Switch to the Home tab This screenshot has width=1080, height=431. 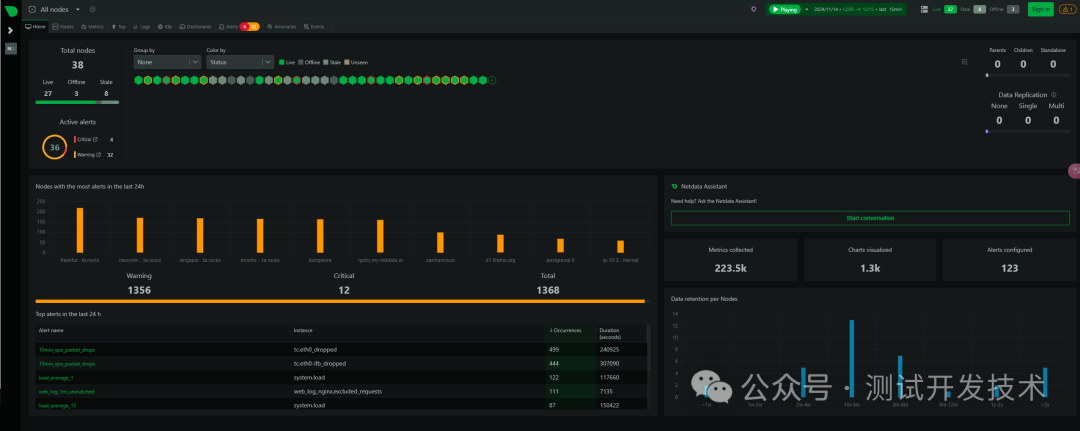click(x=36, y=26)
